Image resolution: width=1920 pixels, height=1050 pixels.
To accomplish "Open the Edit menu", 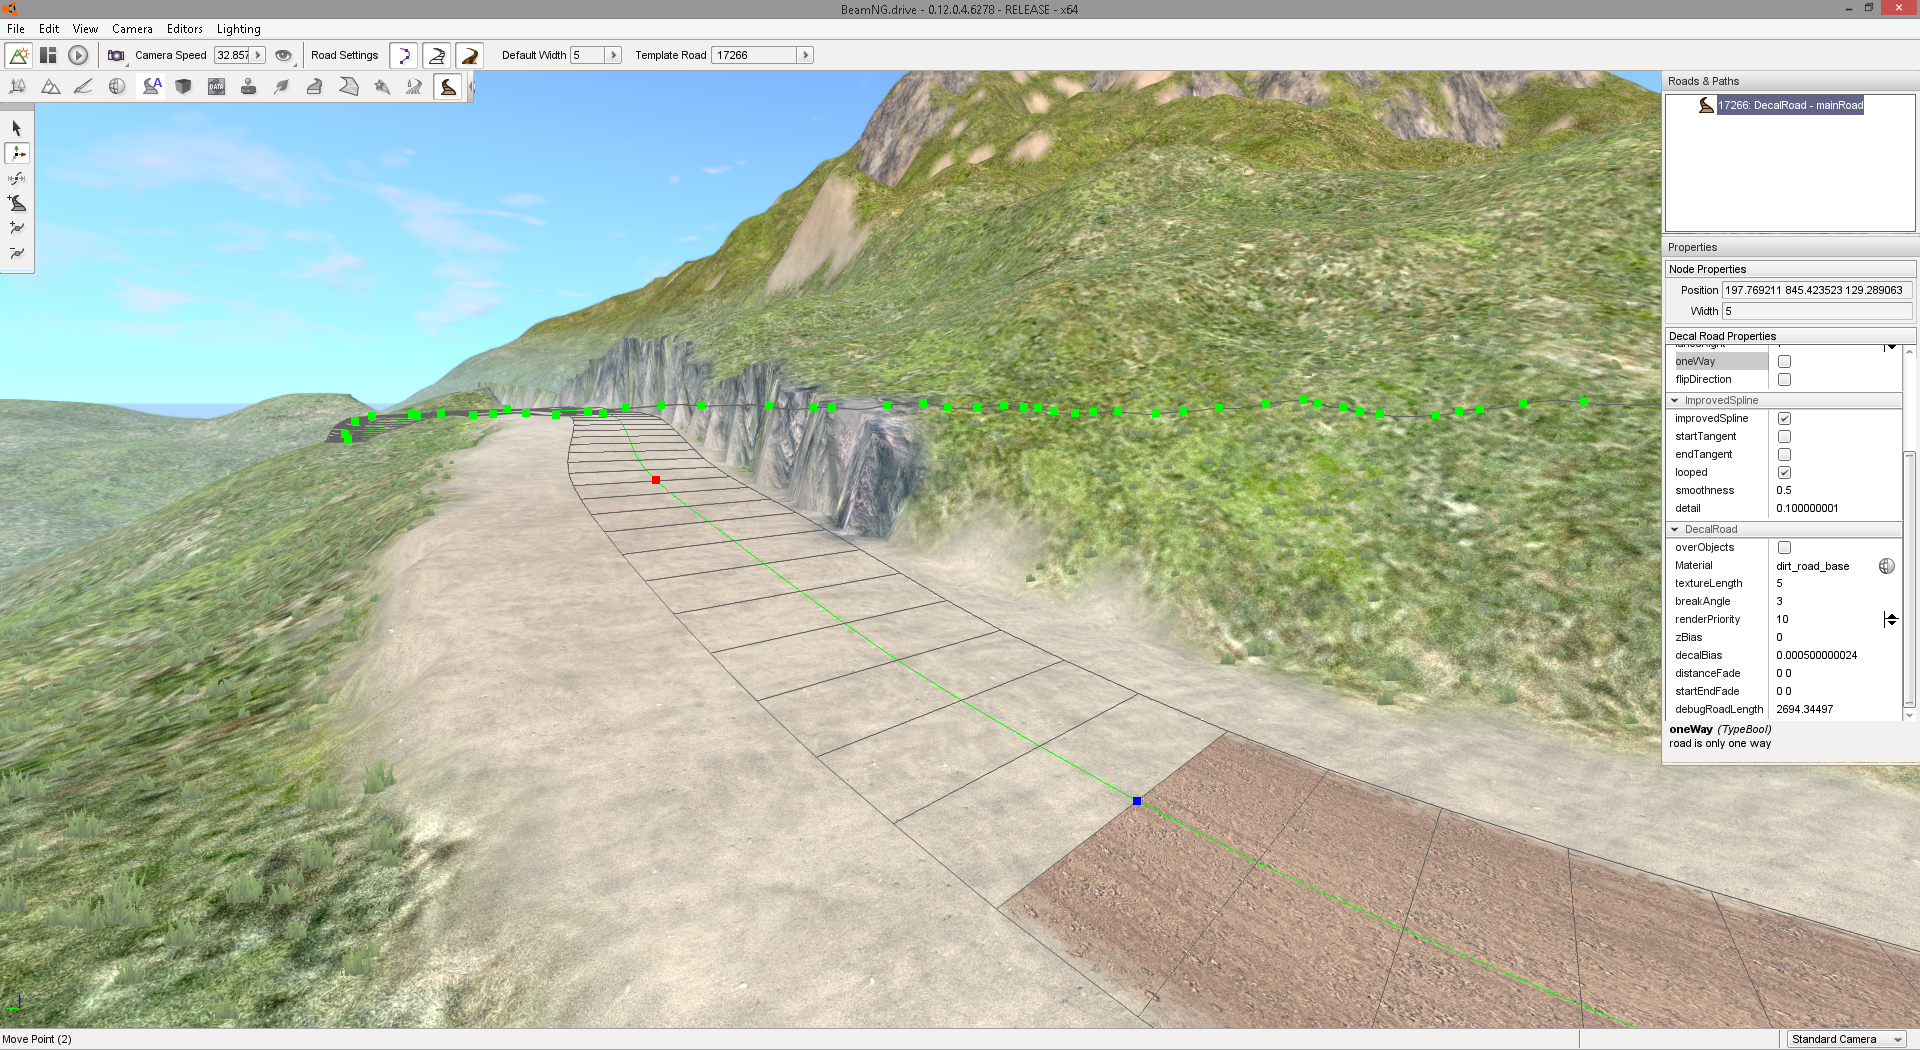I will coord(49,29).
